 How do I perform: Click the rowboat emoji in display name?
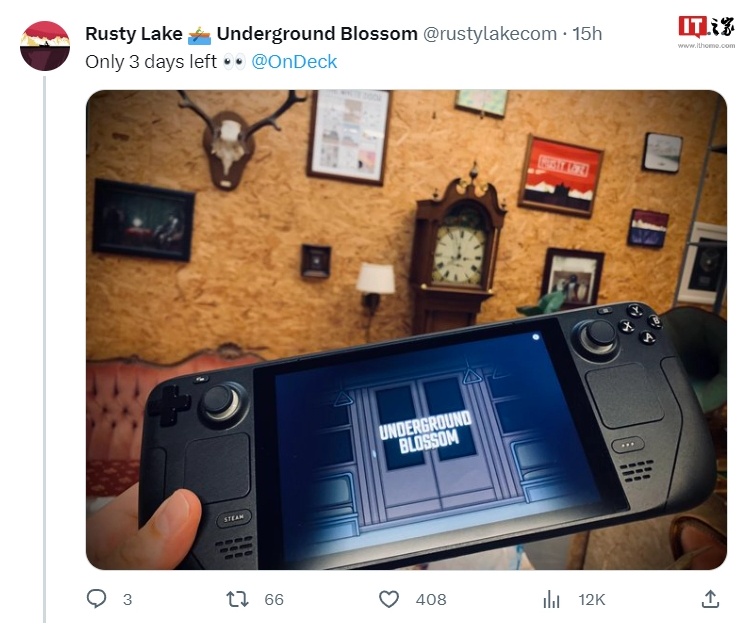click(x=199, y=34)
